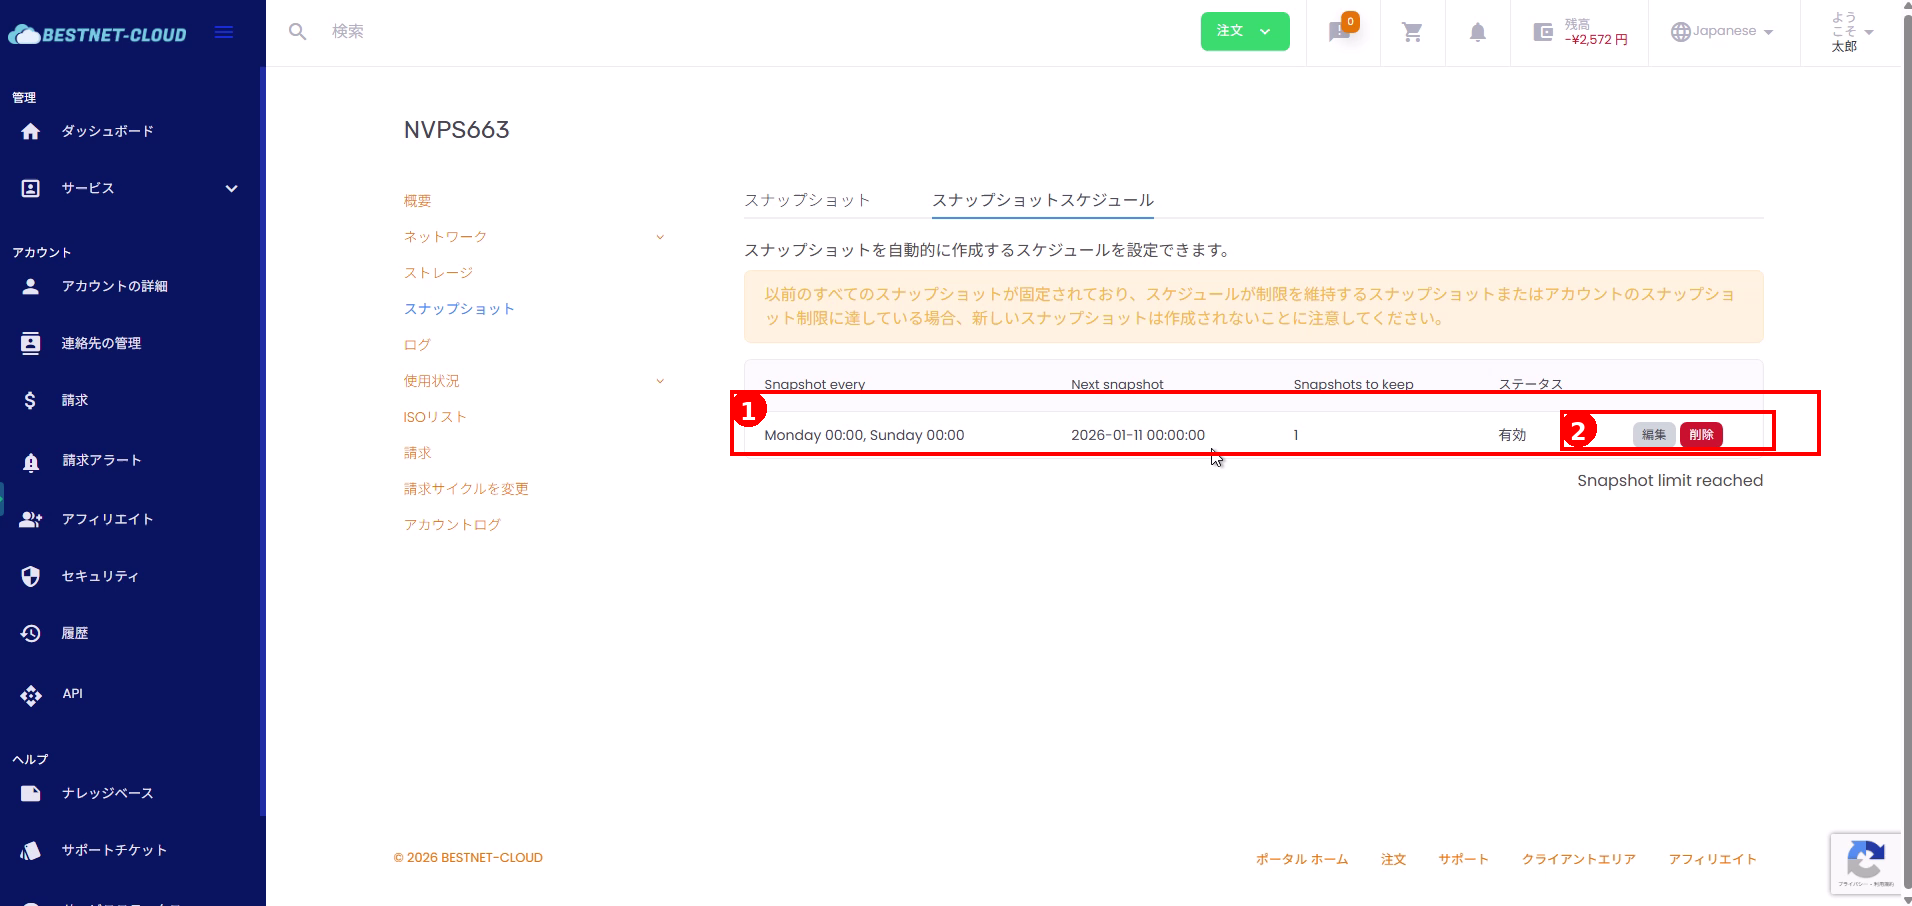The height and width of the screenshot is (906, 1912).
Task: Switch to the スナップショット tab
Action: click(x=806, y=200)
